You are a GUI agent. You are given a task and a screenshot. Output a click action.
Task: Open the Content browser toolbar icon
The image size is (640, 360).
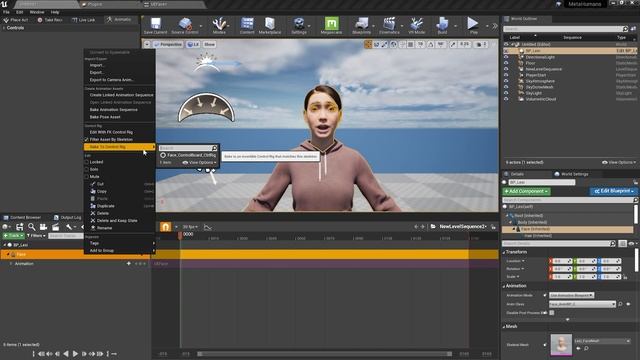247,24
